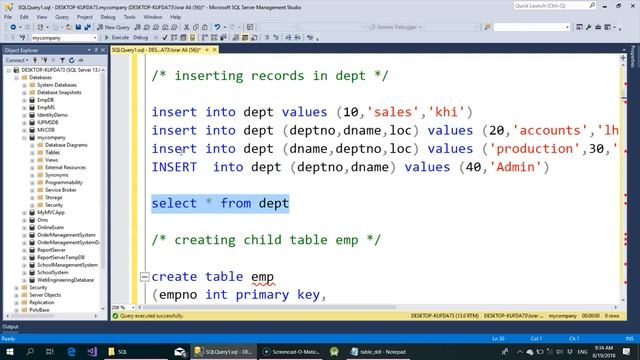This screenshot has height=360, width=640.
Task: Open the Connect dropdown in Object Explorer
Action: point(17,60)
